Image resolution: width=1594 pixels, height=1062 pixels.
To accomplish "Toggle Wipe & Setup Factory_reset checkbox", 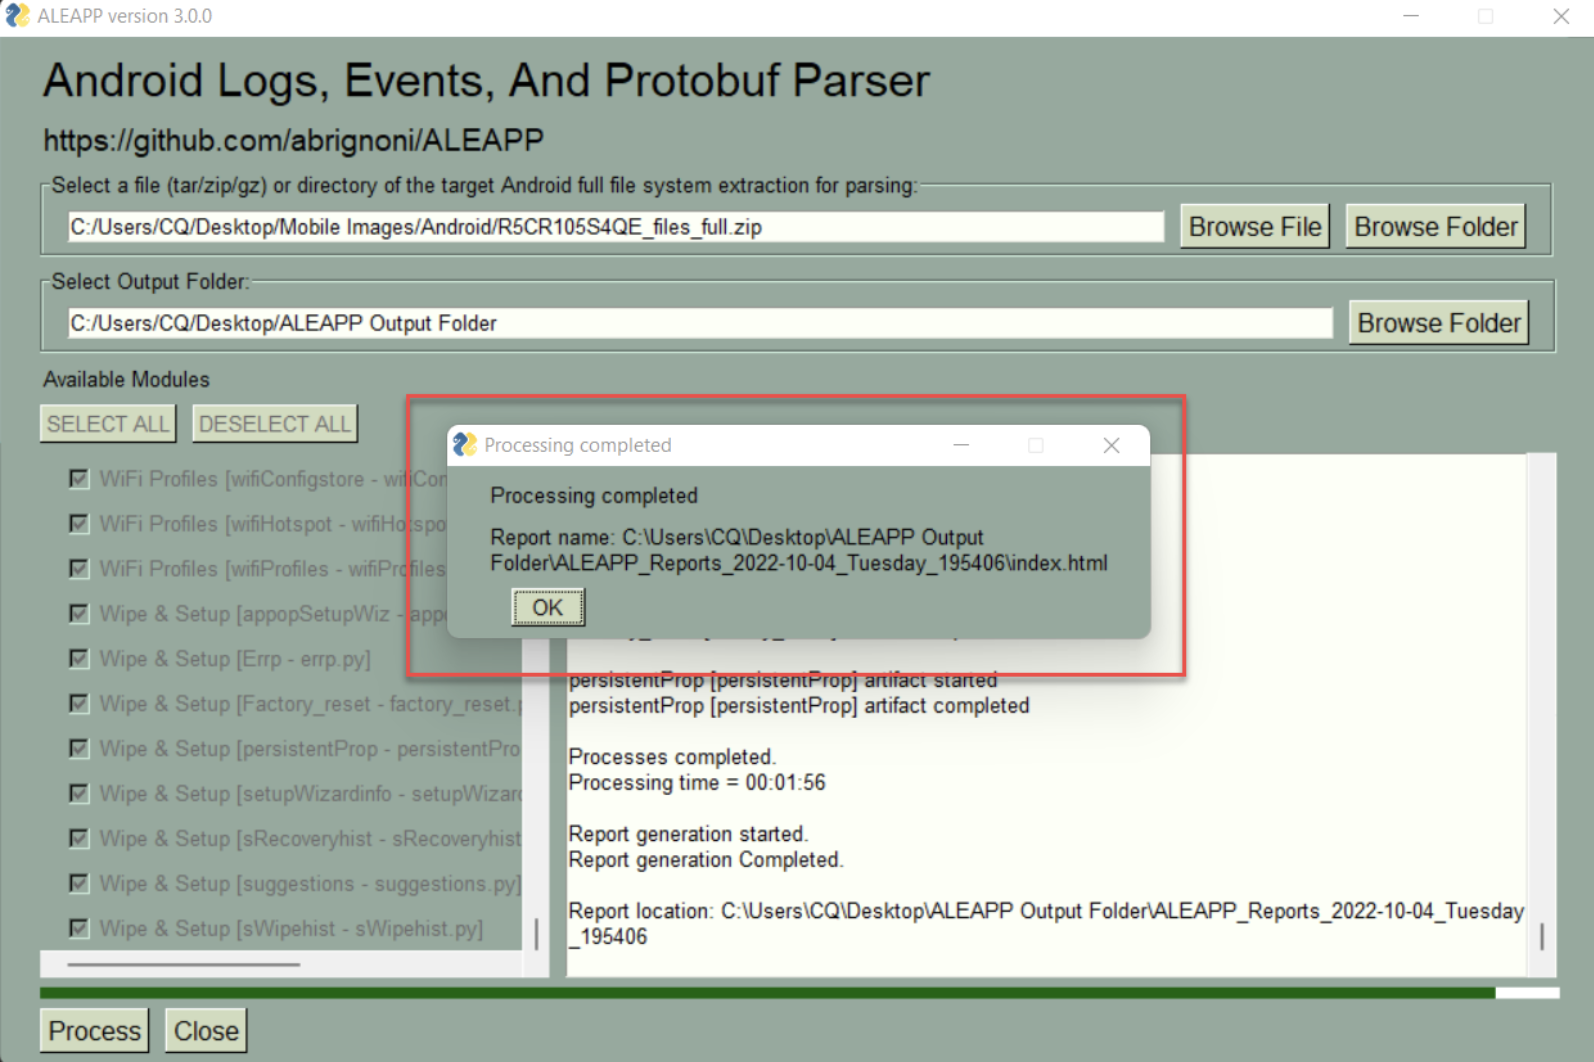I will (x=79, y=704).
